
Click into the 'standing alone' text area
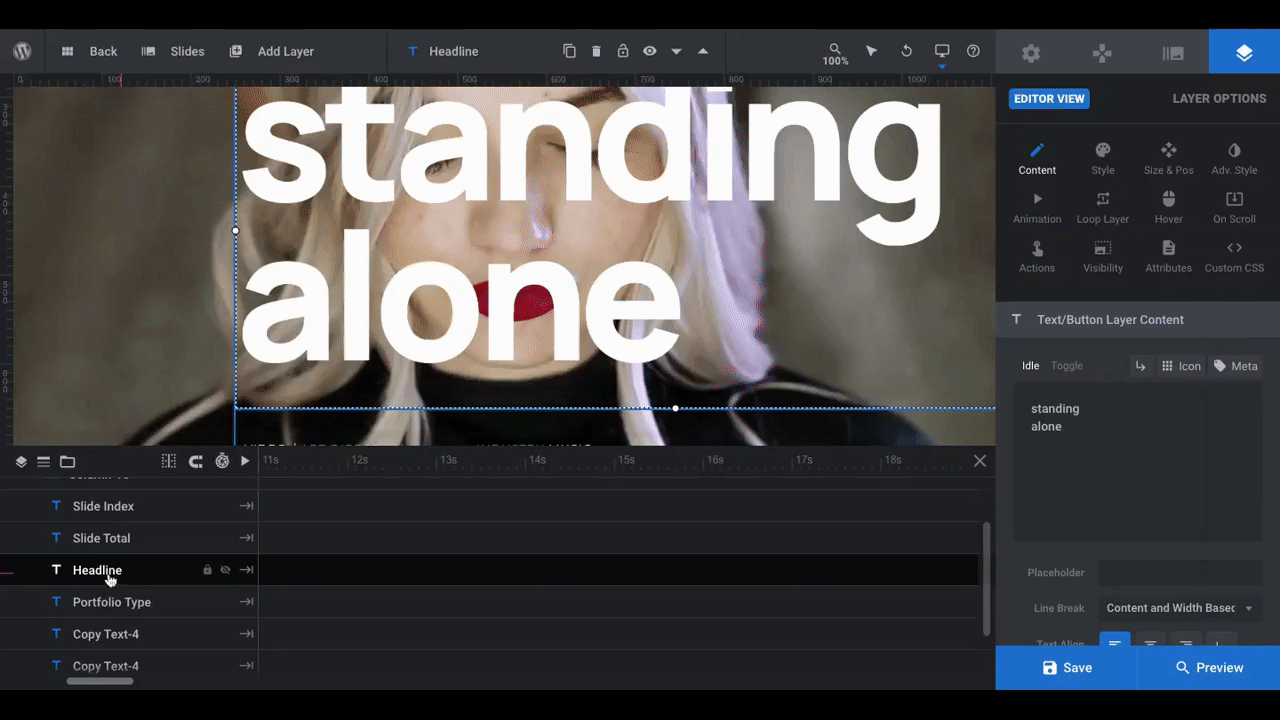[1137, 462]
